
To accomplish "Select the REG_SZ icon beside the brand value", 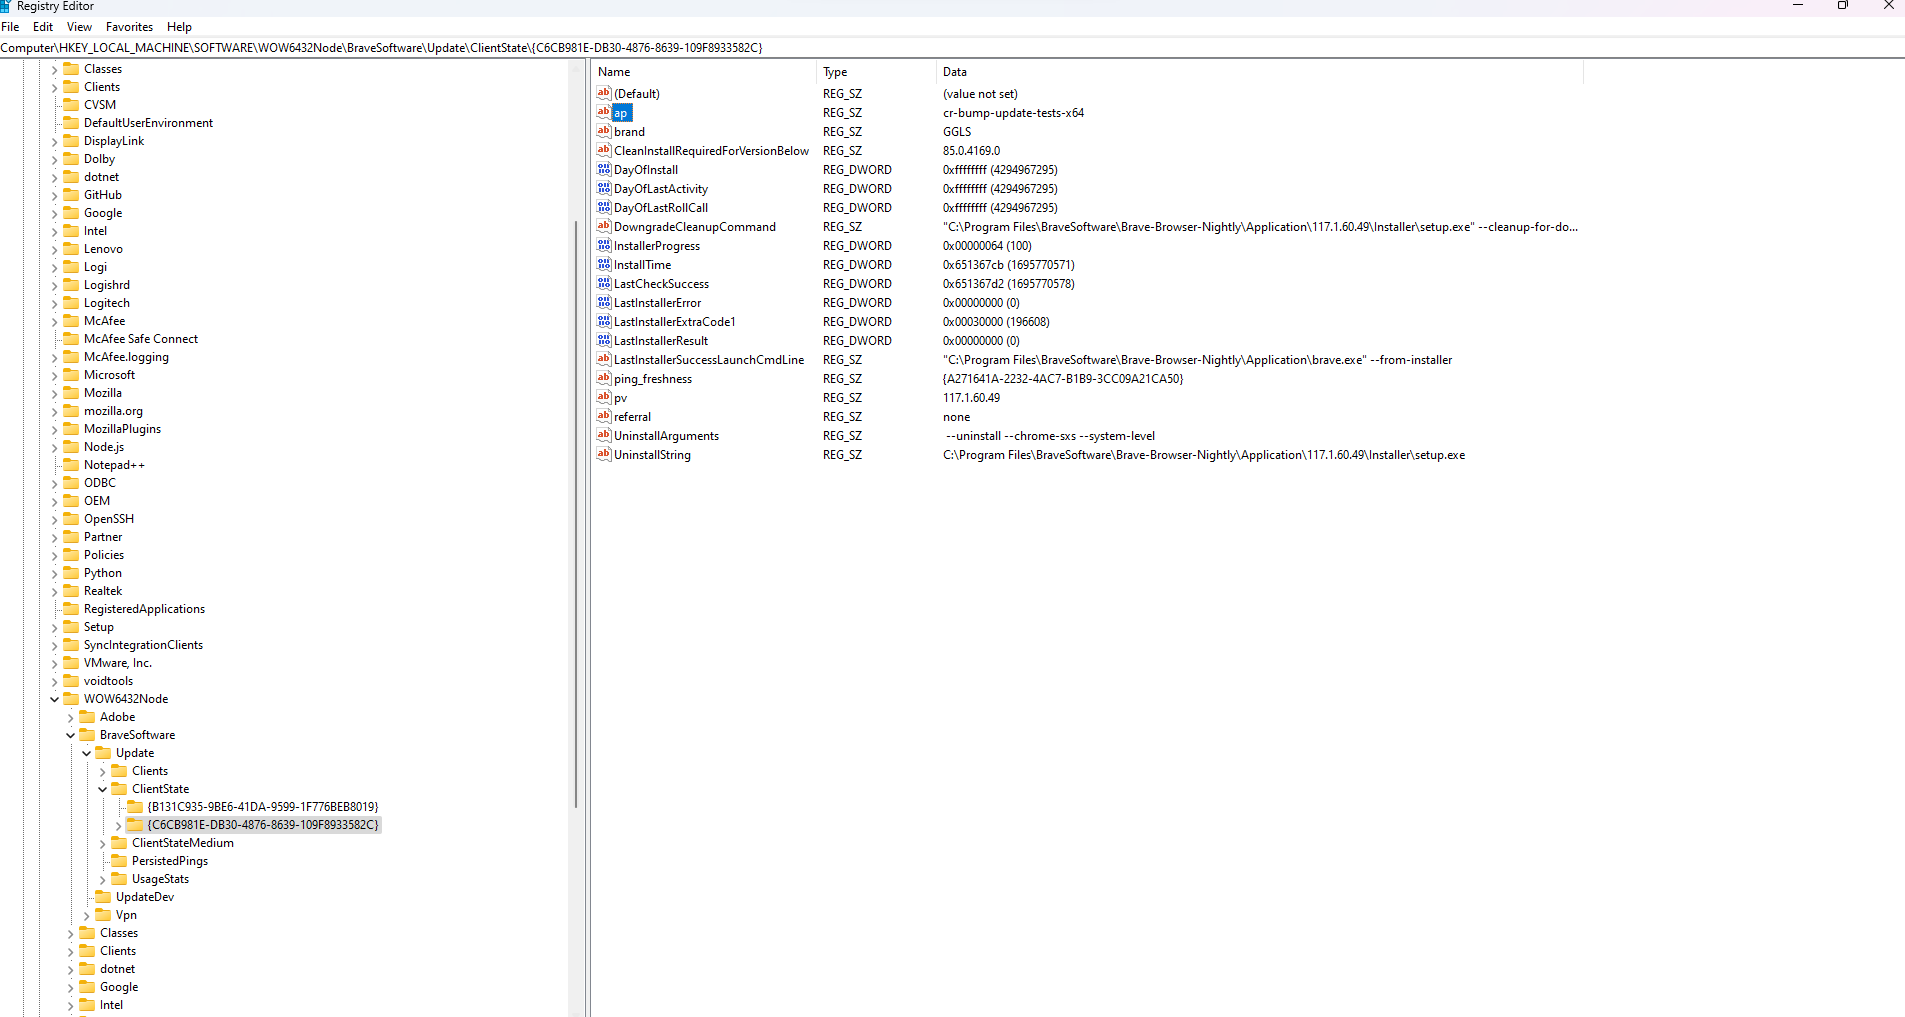I will pyautogui.click(x=603, y=131).
